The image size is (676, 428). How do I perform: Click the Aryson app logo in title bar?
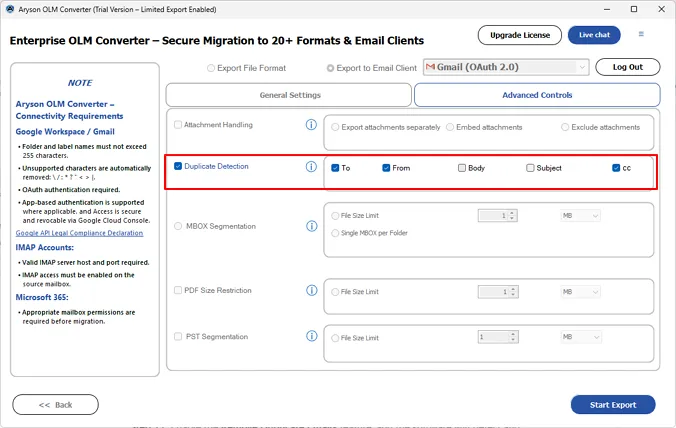click(x=8, y=8)
